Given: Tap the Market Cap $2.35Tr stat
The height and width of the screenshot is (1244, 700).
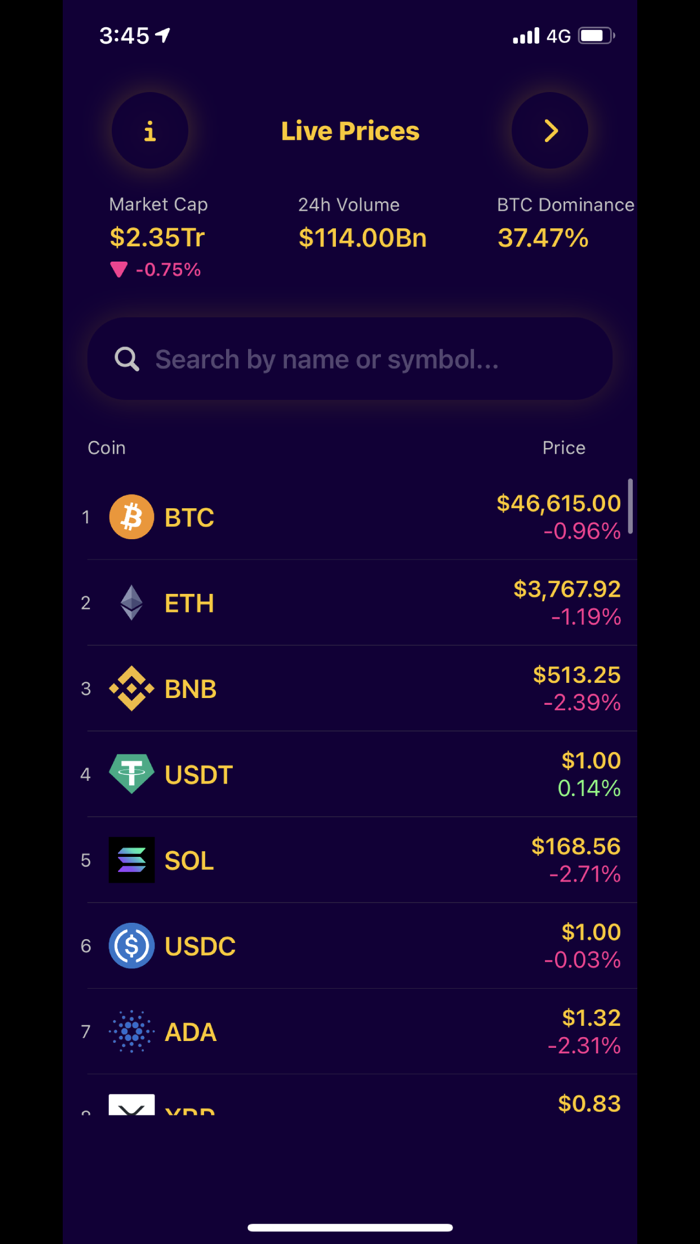Looking at the screenshot, I should (157, 238).
